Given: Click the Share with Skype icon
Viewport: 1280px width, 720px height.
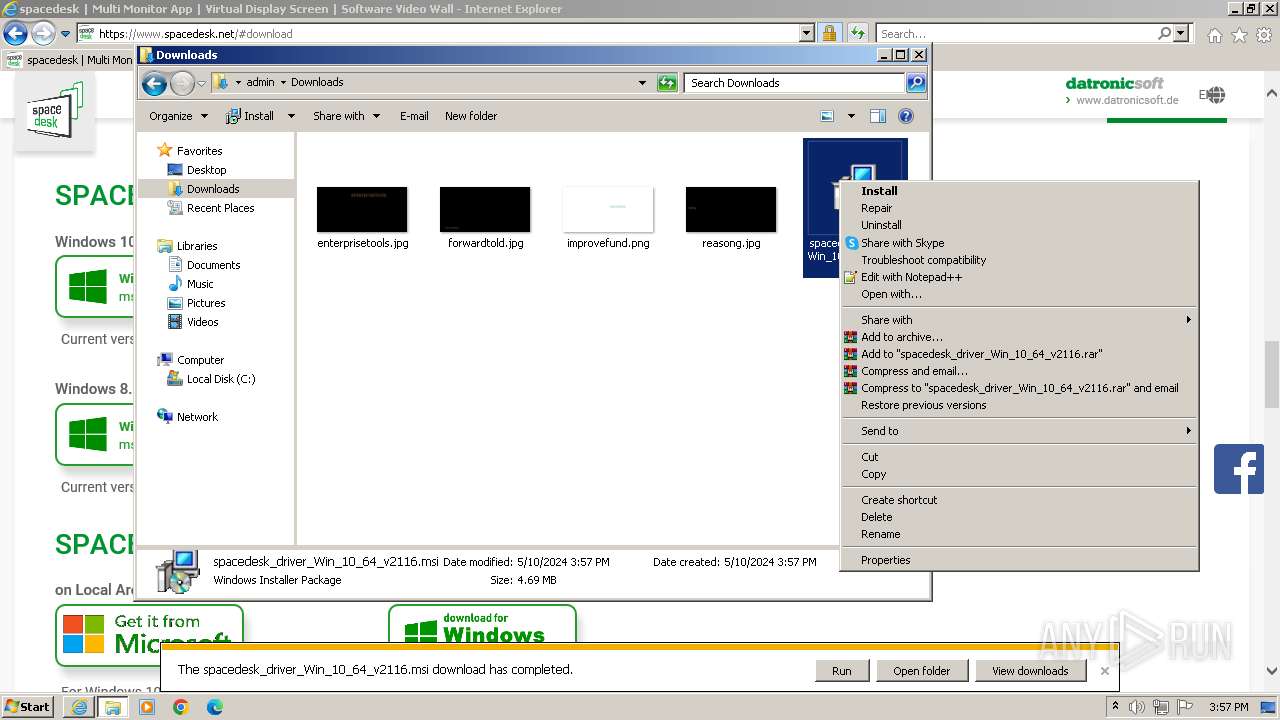Looking at the screenshot, I should [851, 243].
